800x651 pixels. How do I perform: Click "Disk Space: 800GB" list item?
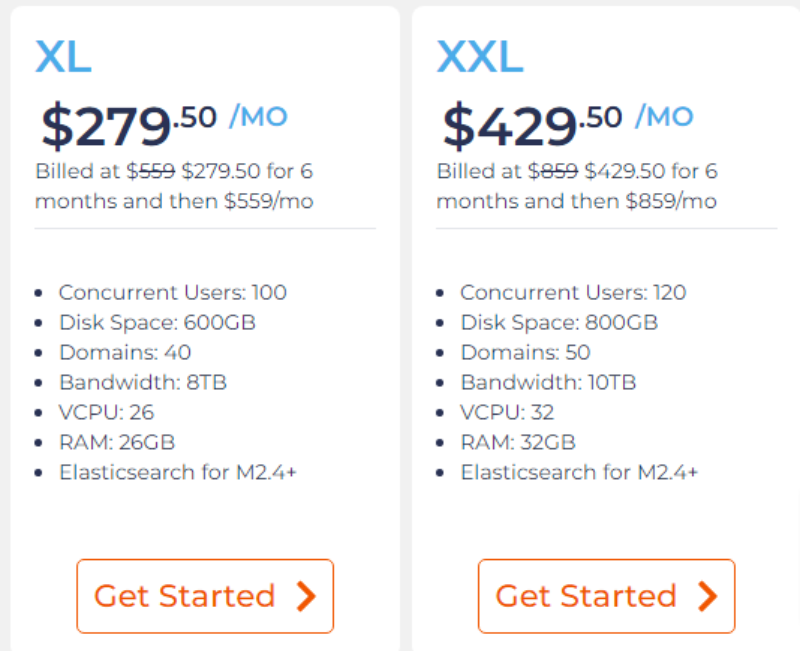pyautogui.click(x=559, y=323)
